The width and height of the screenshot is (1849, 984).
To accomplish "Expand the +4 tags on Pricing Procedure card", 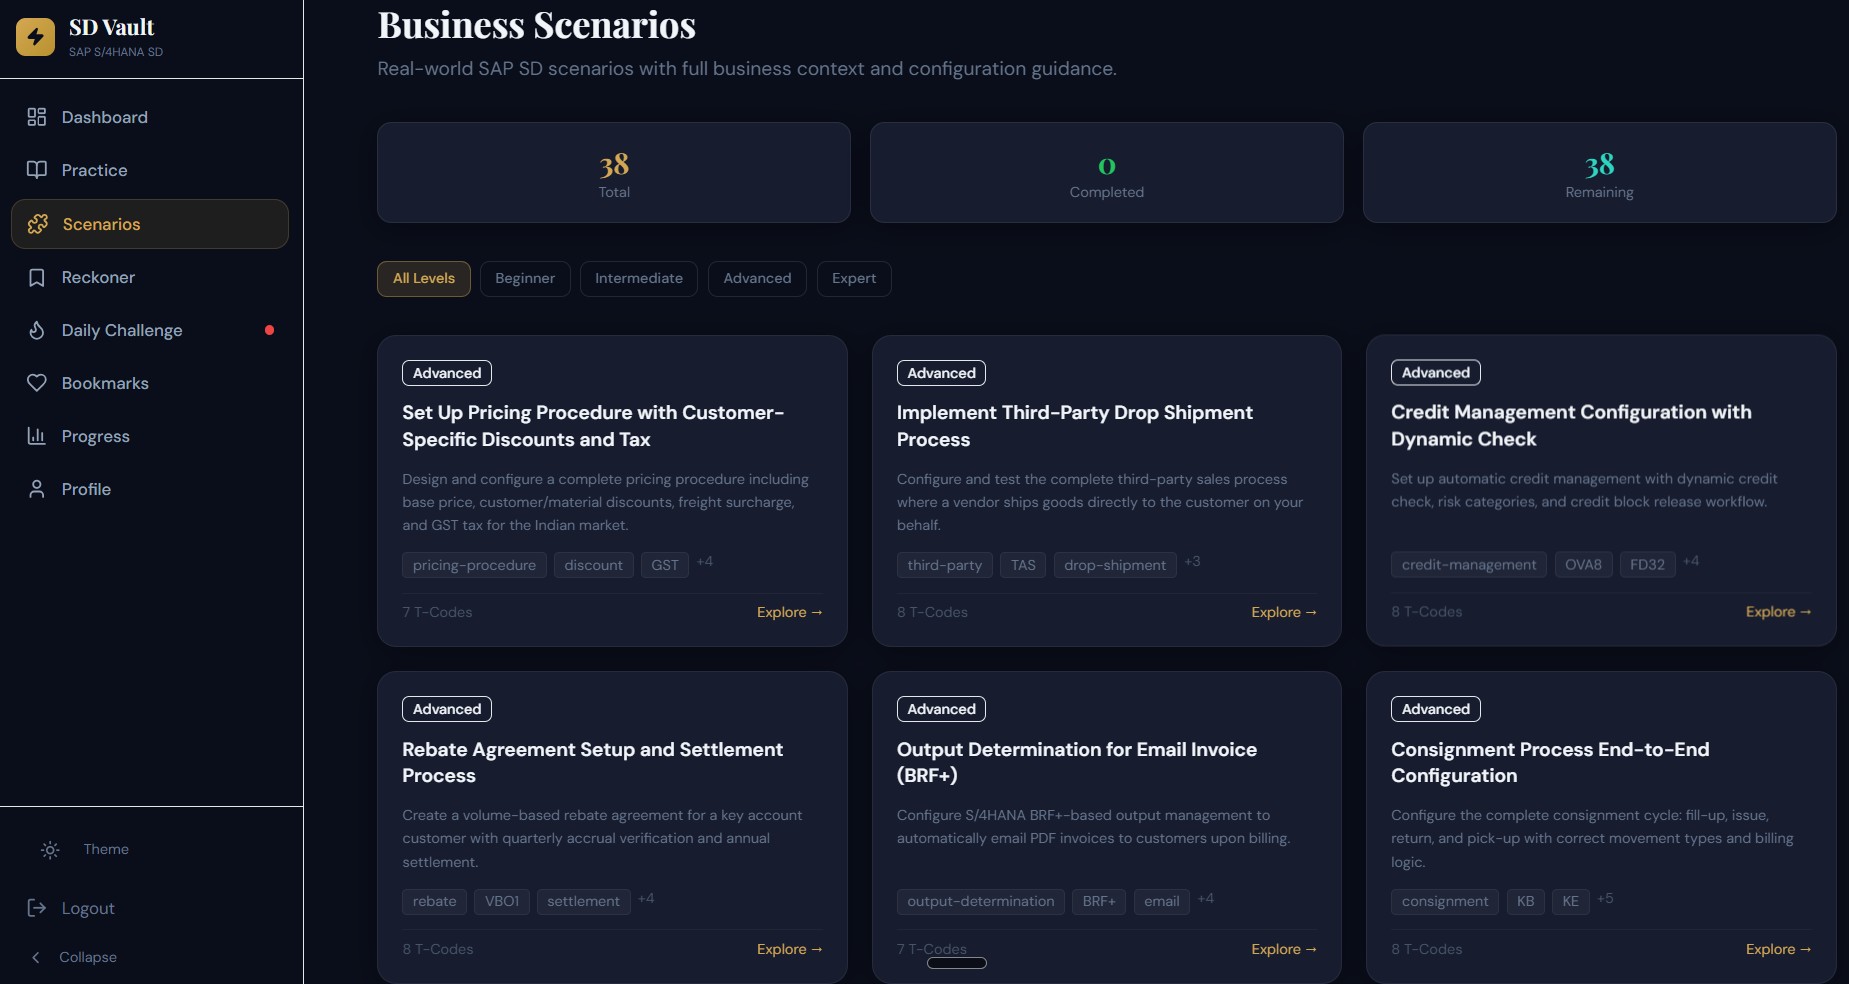I will (705, 562).
